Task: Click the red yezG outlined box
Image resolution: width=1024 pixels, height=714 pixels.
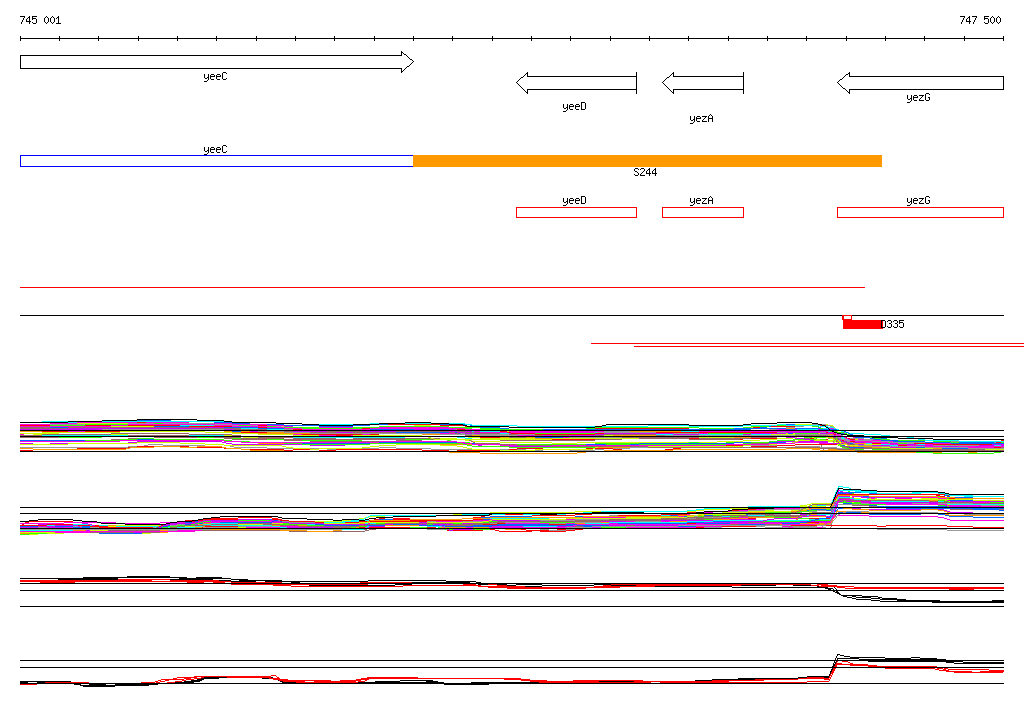Action: 920,212
